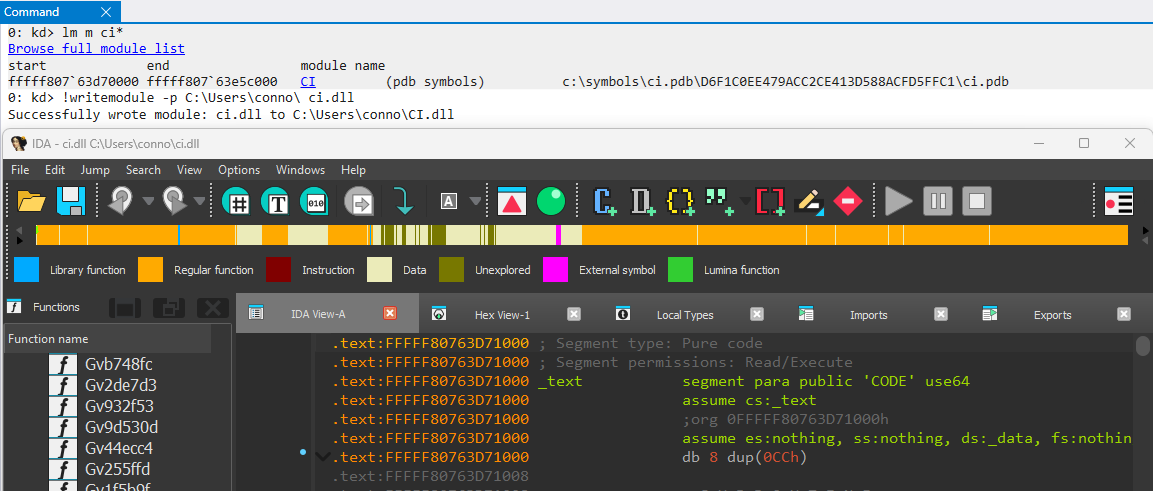Open backward jump history dropdown arrow
The image size is (1153, 491).
[x=148, y=201]
